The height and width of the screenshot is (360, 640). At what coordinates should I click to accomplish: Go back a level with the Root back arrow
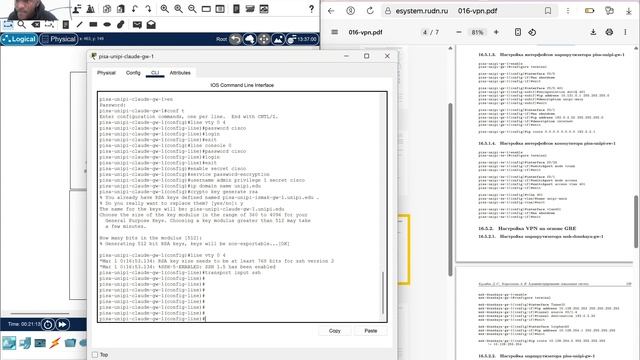tap(236, 39)
